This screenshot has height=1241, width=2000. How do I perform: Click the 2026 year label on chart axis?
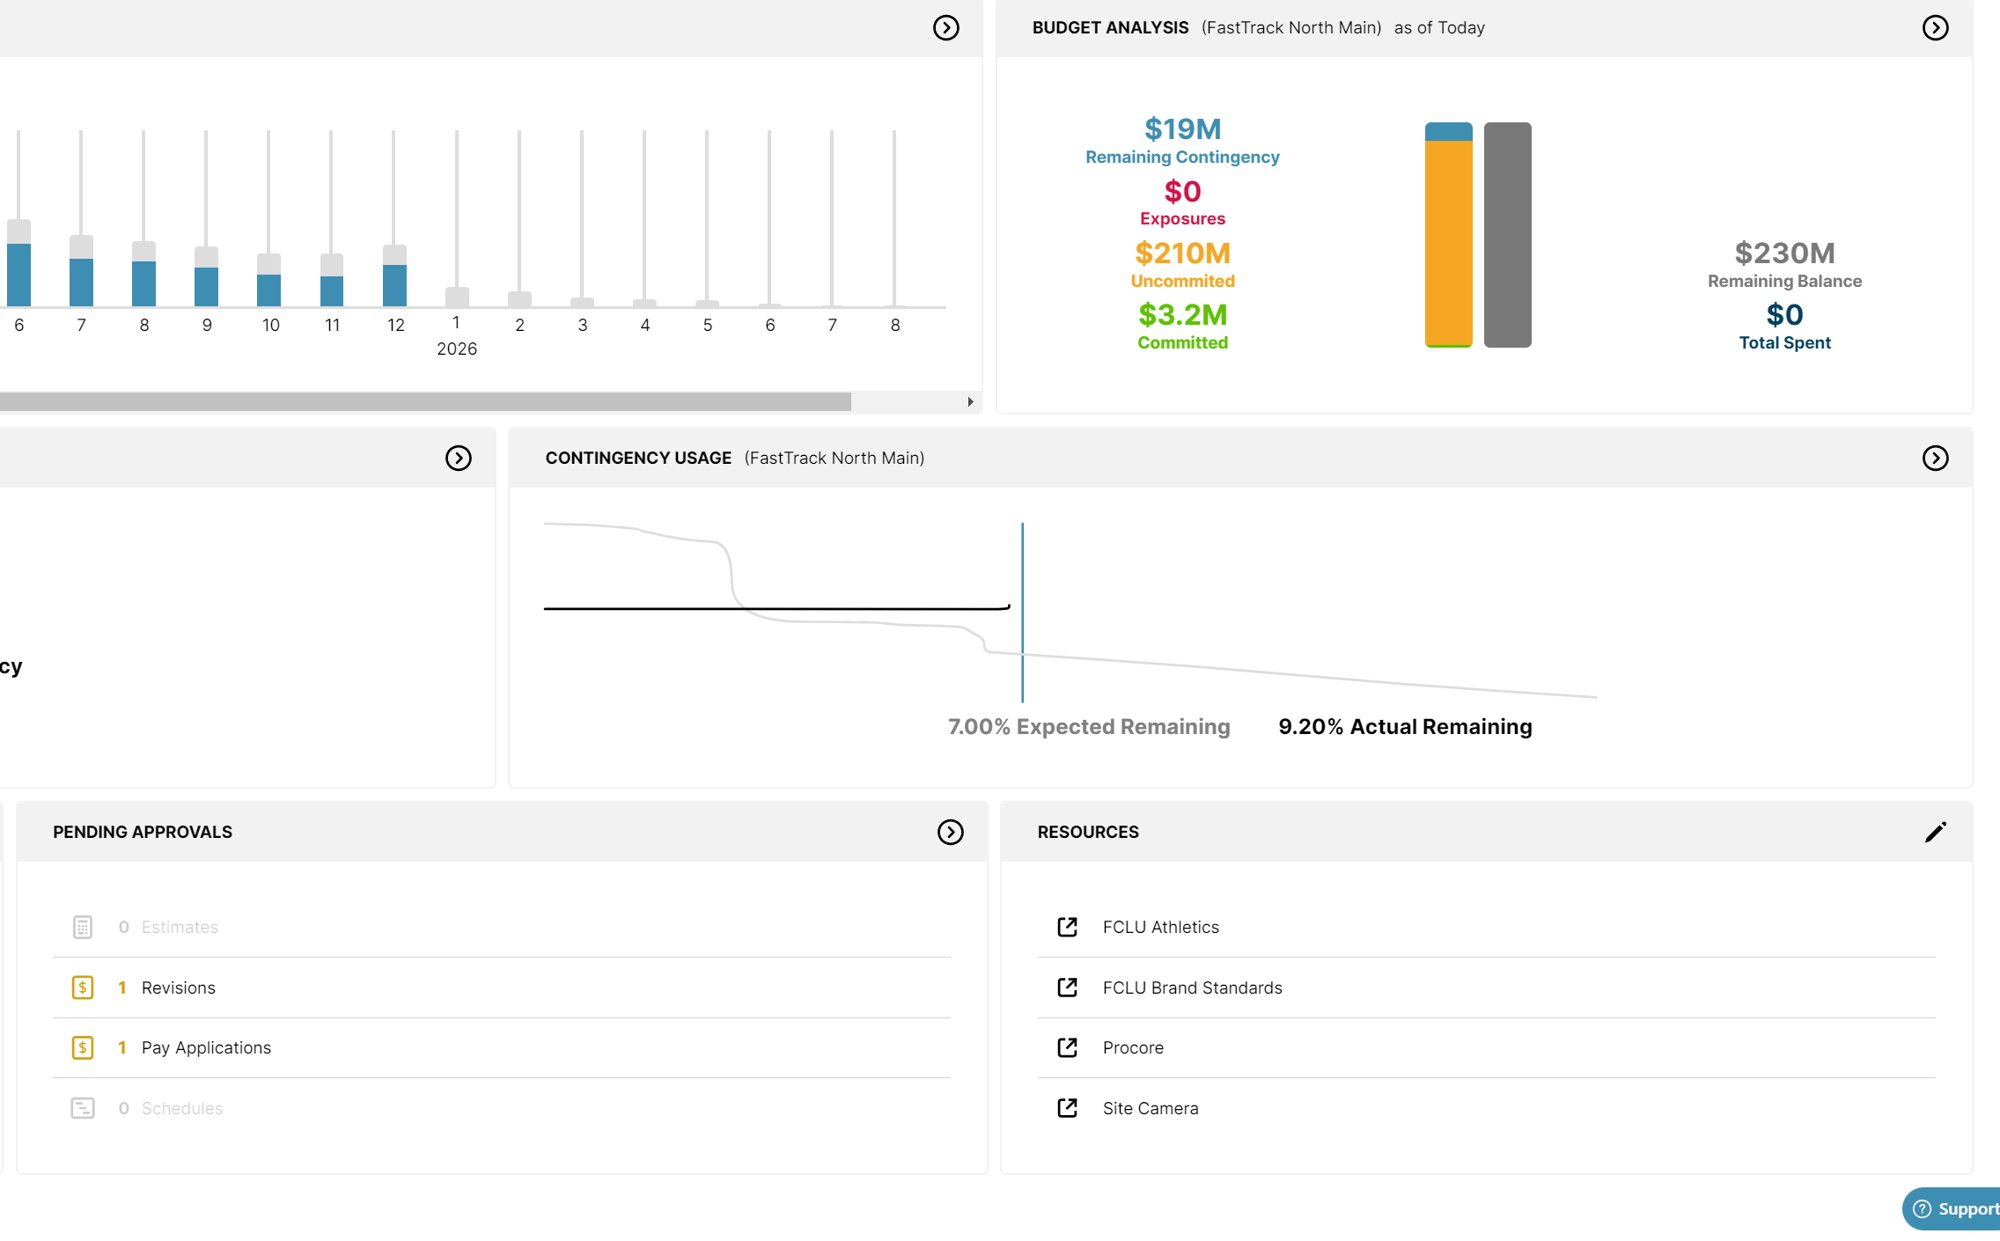pos(457,349)
